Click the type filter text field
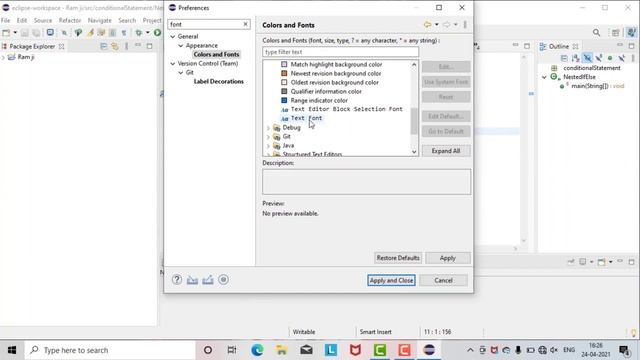Image resolution: width=640 pixels, height=360 pixels. 340,52
